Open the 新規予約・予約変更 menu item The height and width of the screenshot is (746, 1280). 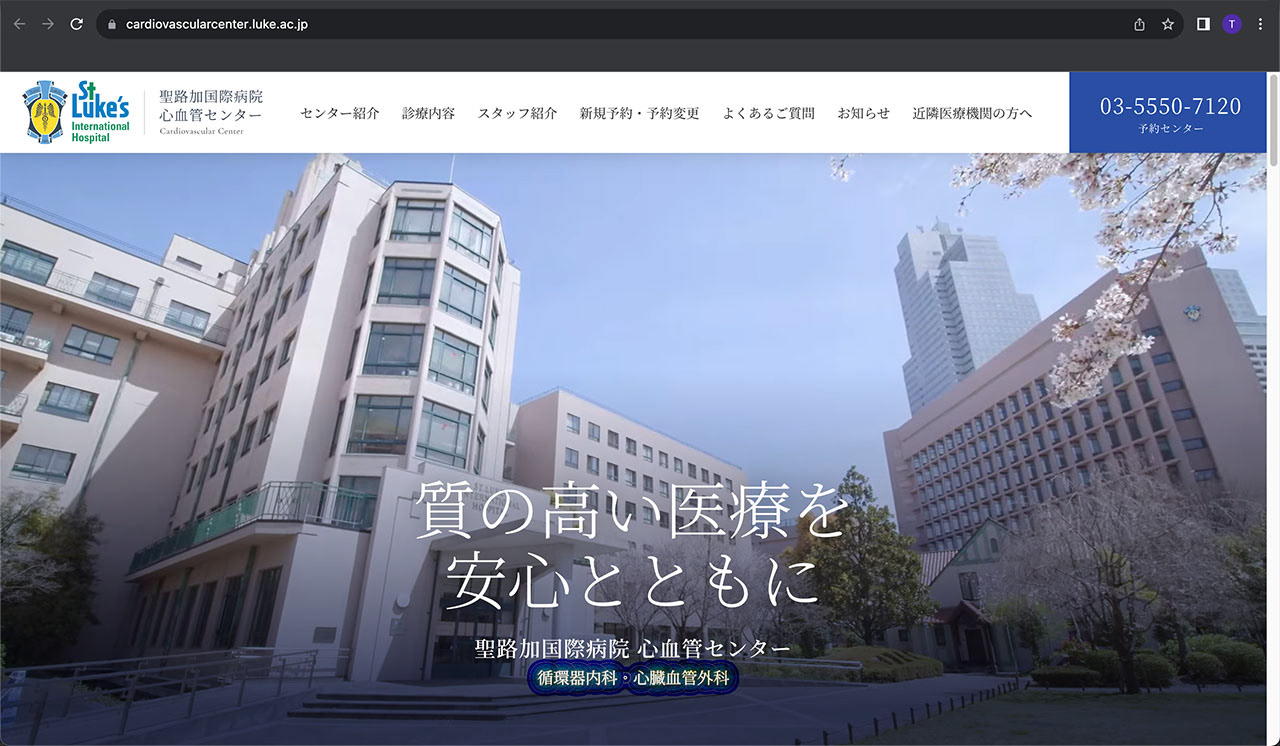(640, 113)
